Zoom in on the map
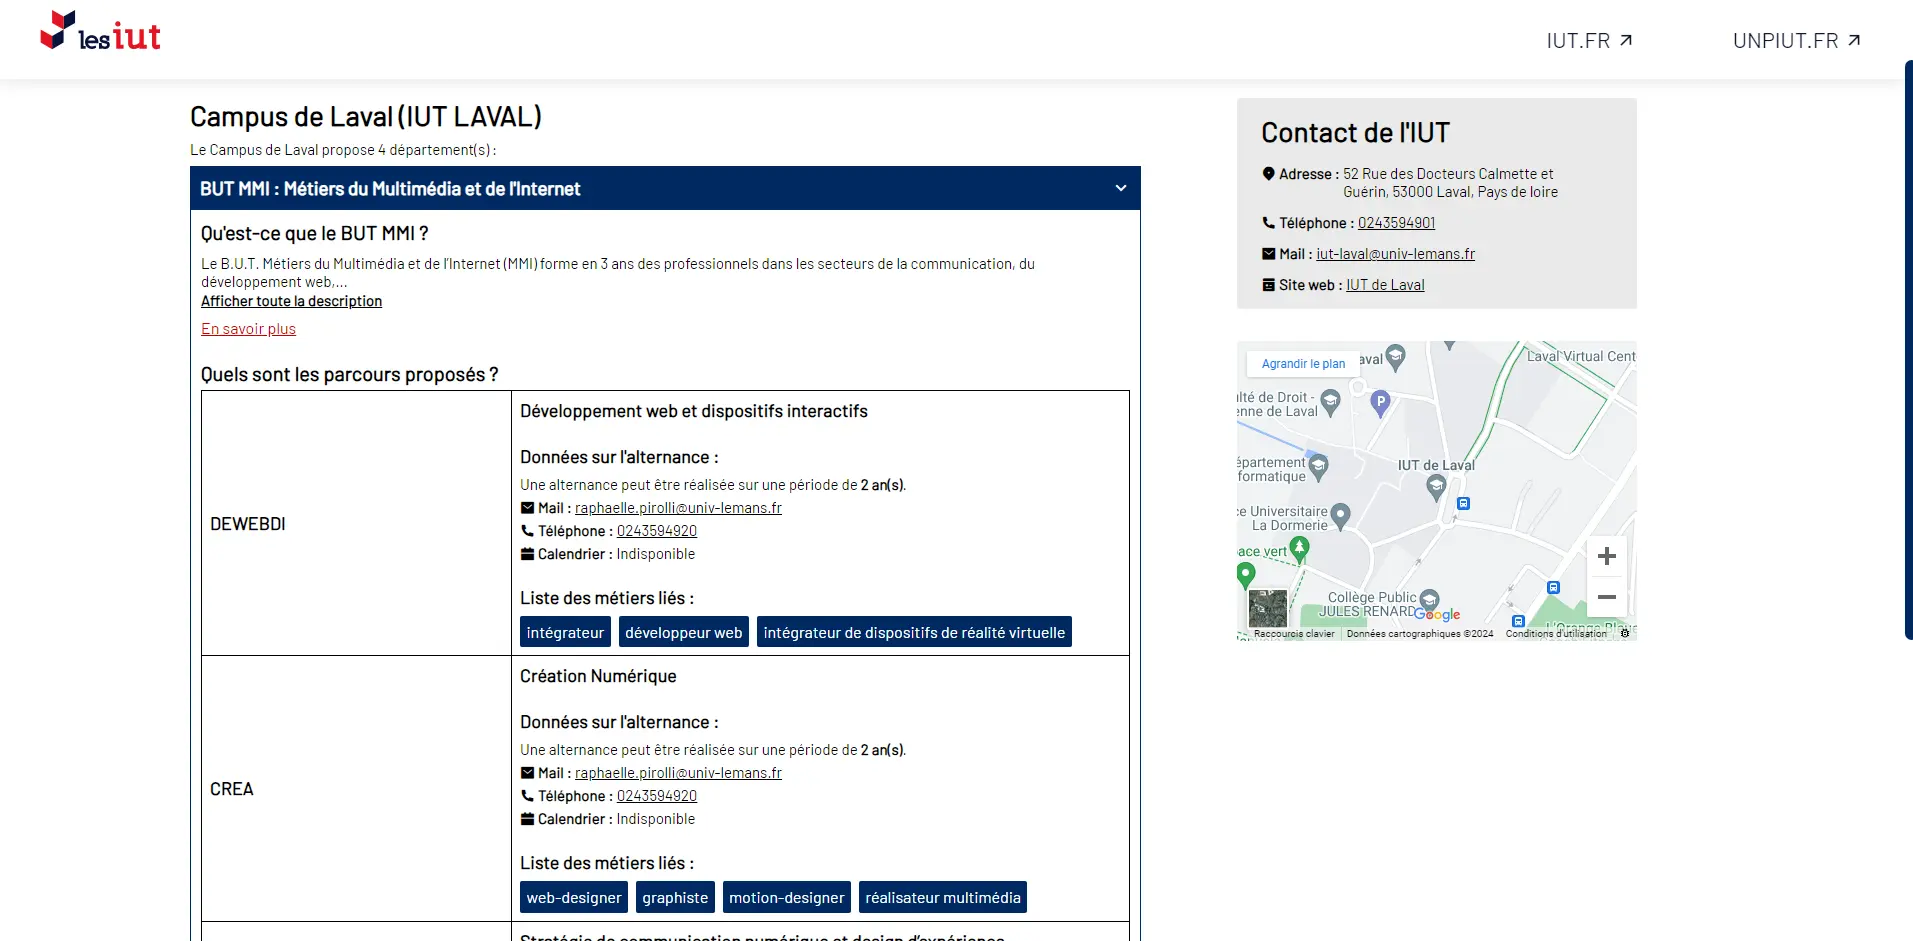 [x=1606, y=557]
